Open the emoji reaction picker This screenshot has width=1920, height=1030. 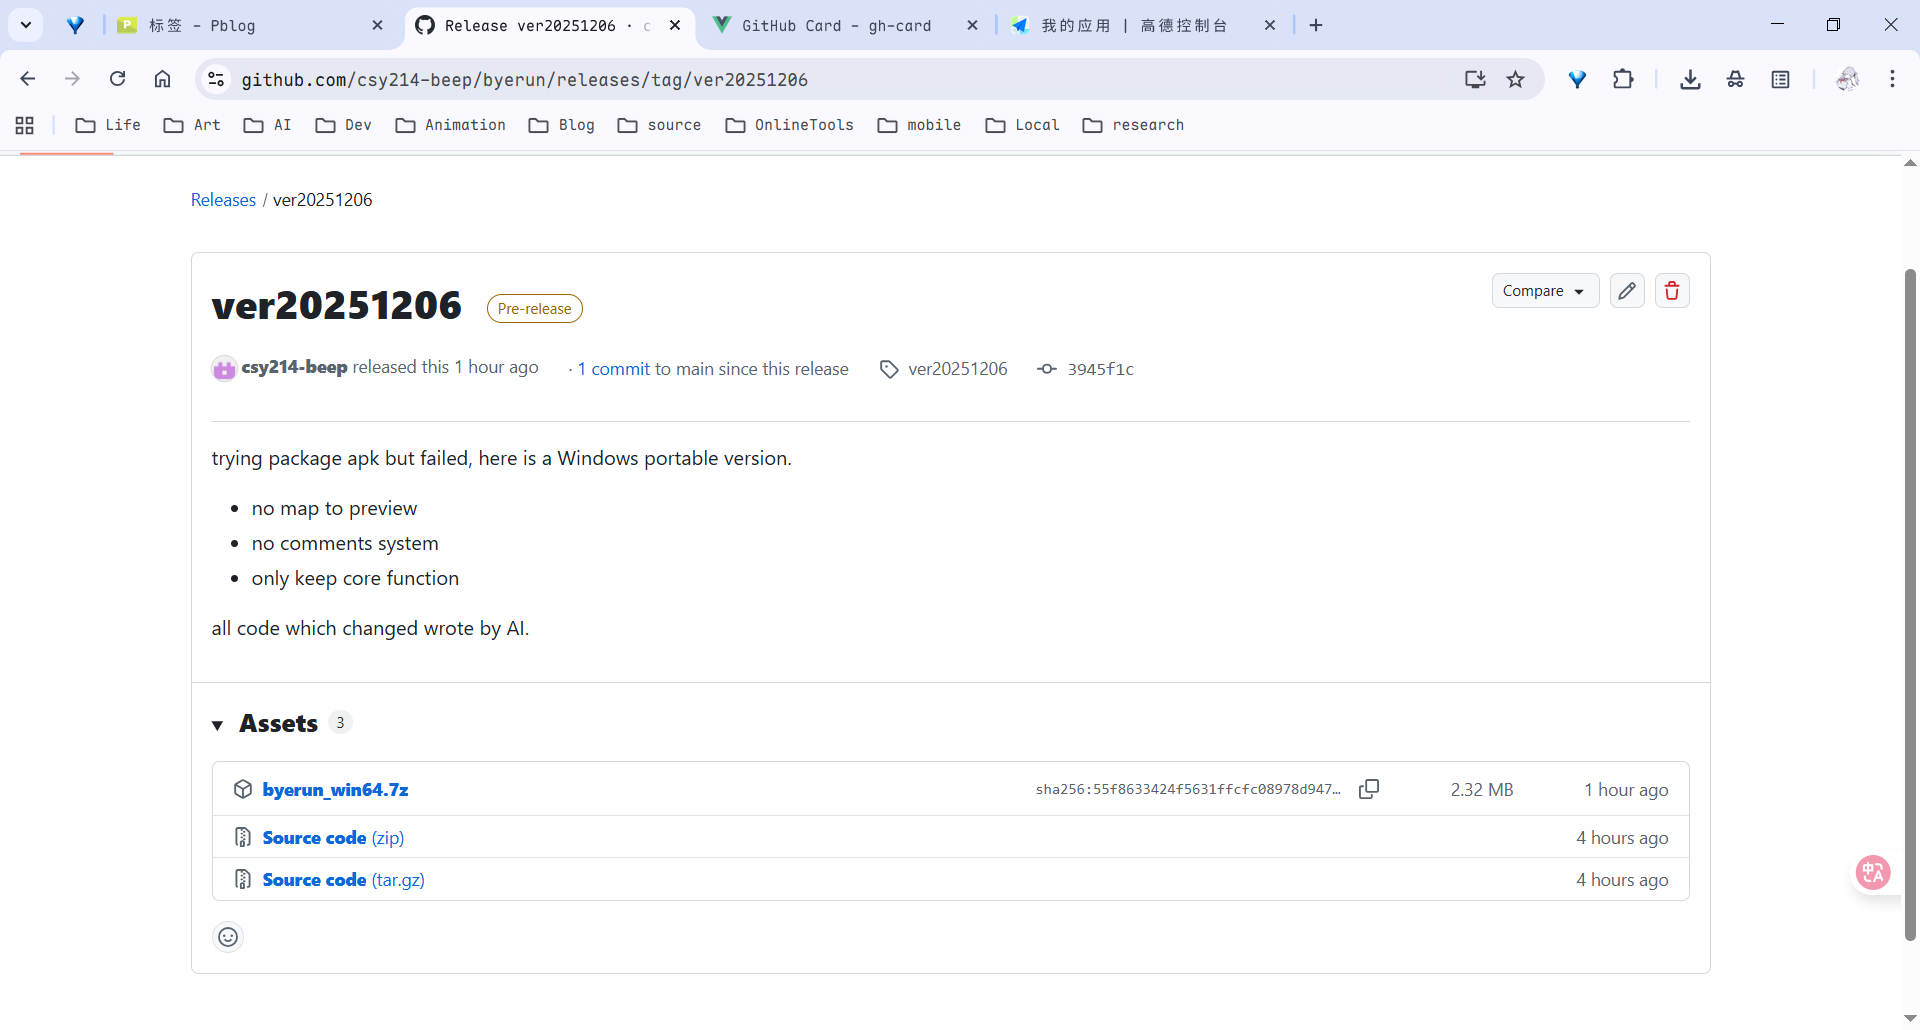228,937
